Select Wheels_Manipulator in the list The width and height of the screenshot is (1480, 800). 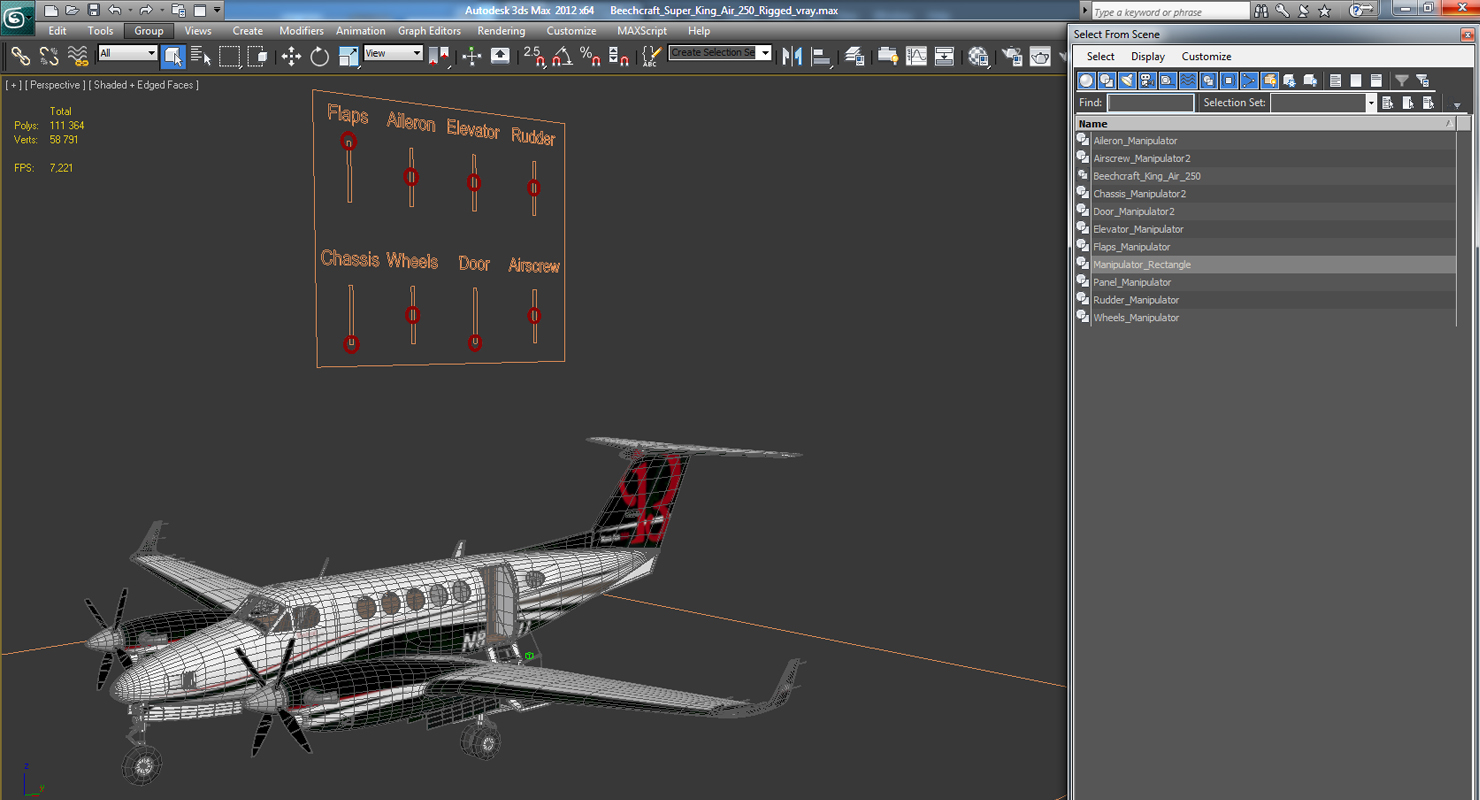coord(1136,318)
